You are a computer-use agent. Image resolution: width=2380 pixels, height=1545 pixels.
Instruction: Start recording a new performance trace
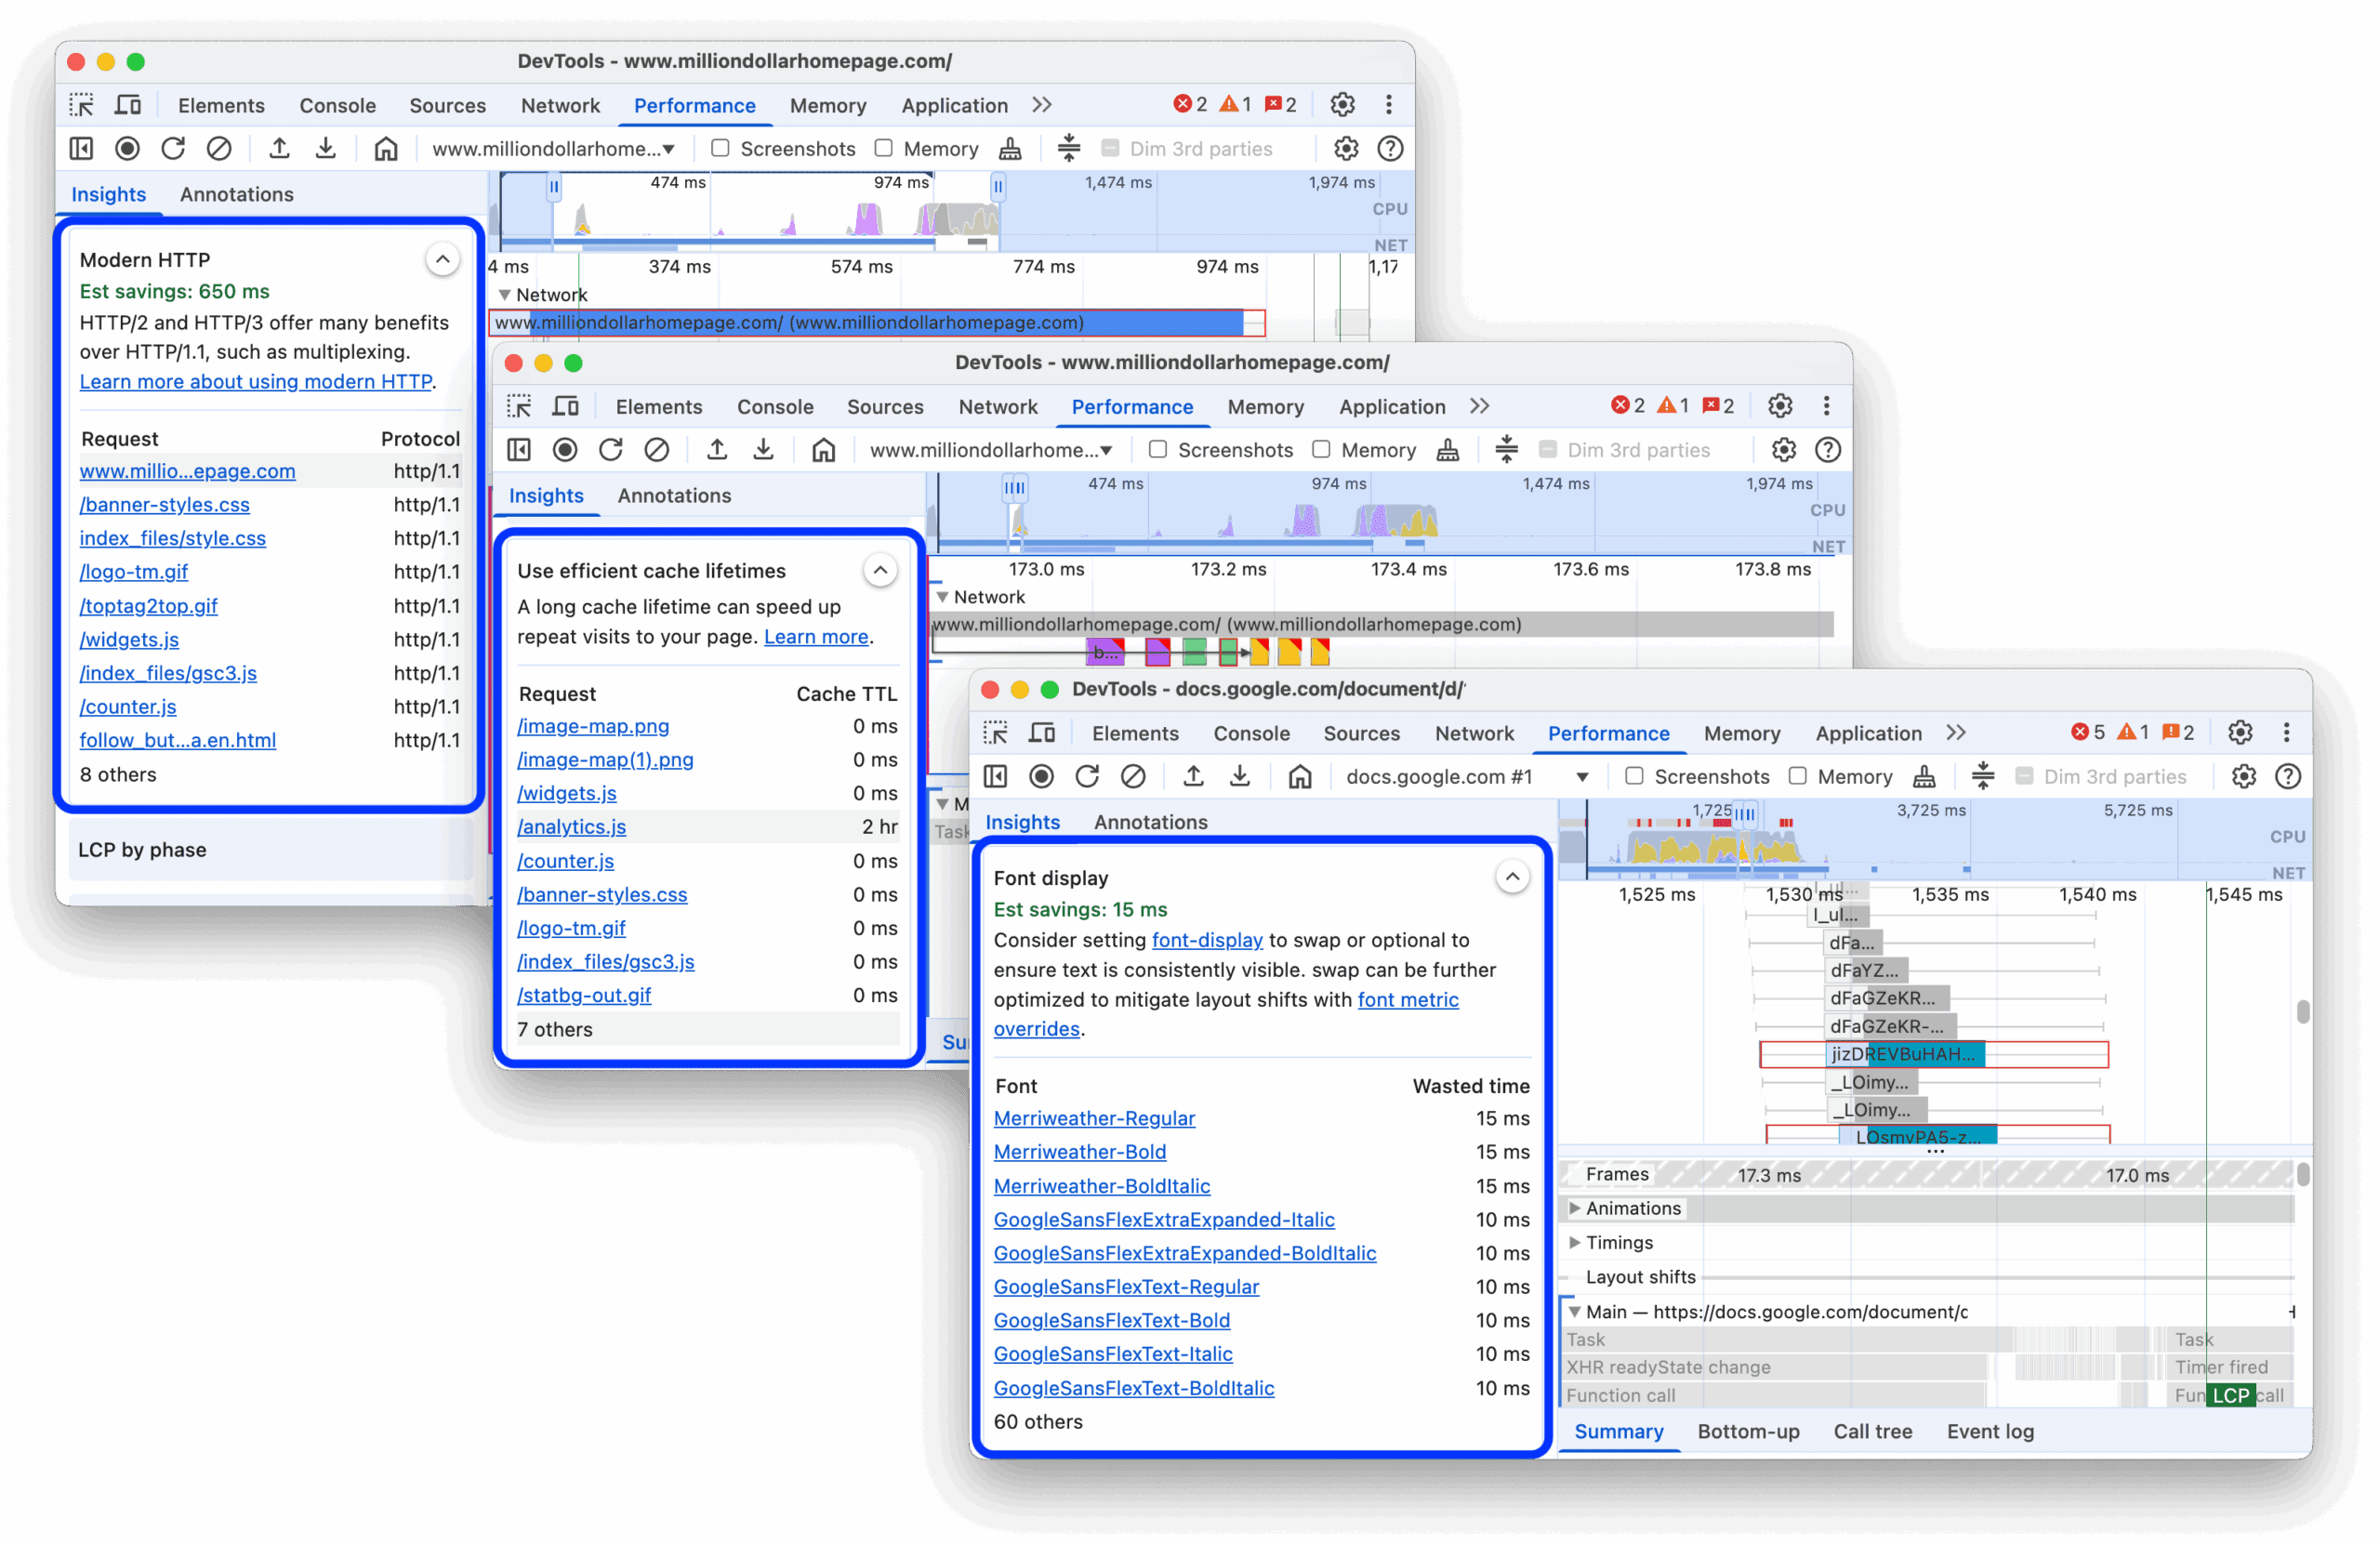click(127, 148)
